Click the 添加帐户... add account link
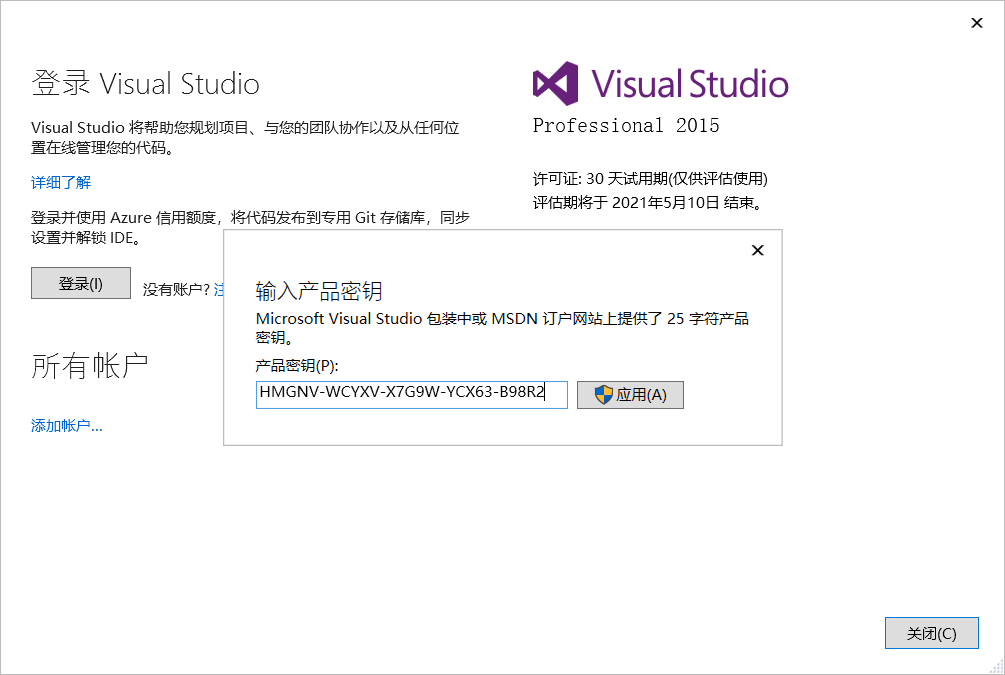 pyautogui.click(x=67, y=426)
